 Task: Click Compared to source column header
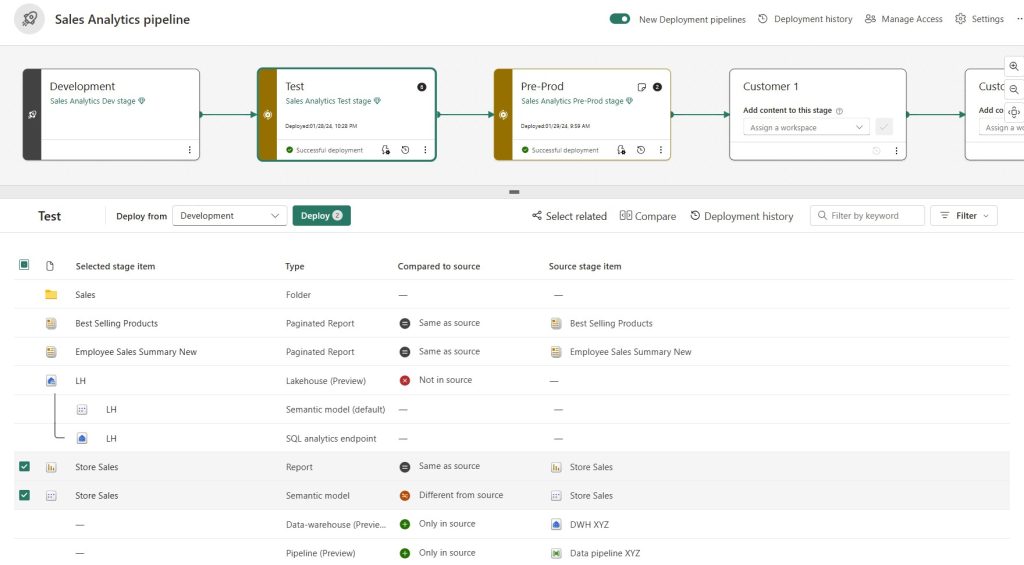(439, 266)
